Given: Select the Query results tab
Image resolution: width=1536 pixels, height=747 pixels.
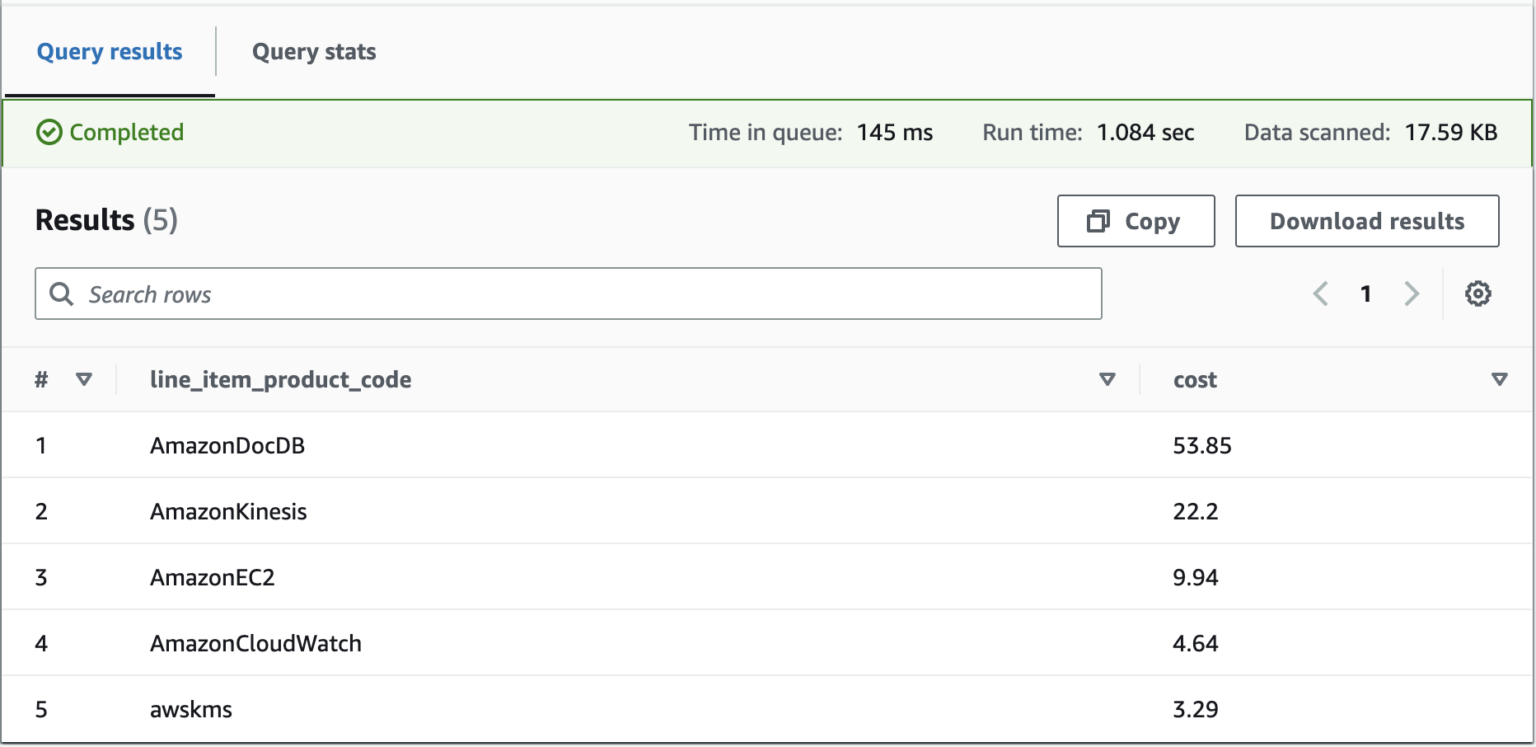Looking at the screenshot, I should click(x=109, y=51).
